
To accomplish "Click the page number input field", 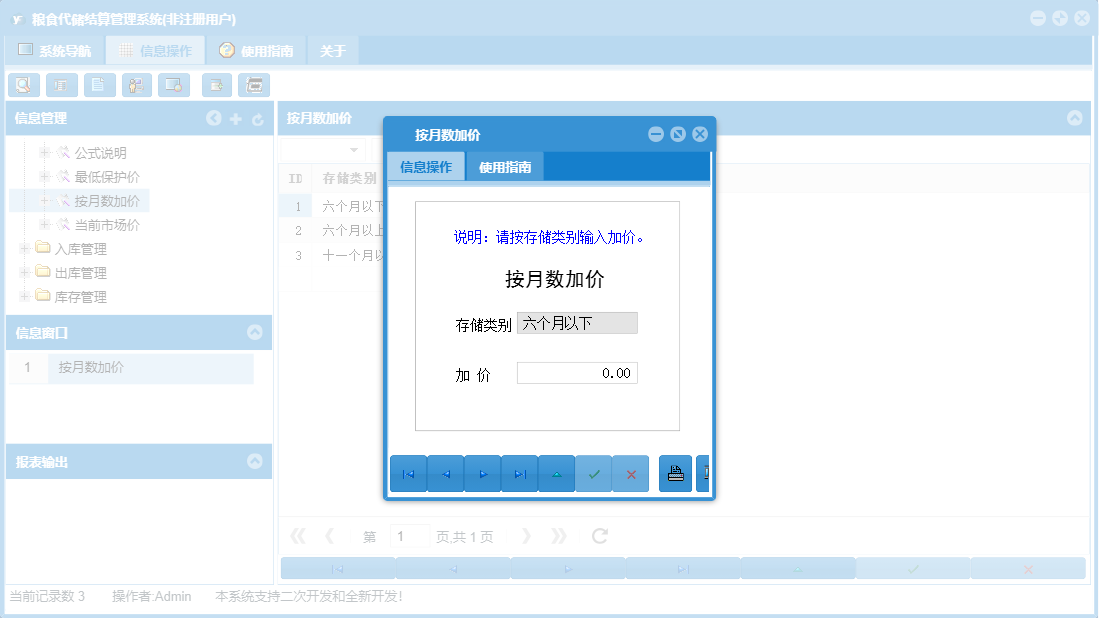I will click(x=409, y=536).
